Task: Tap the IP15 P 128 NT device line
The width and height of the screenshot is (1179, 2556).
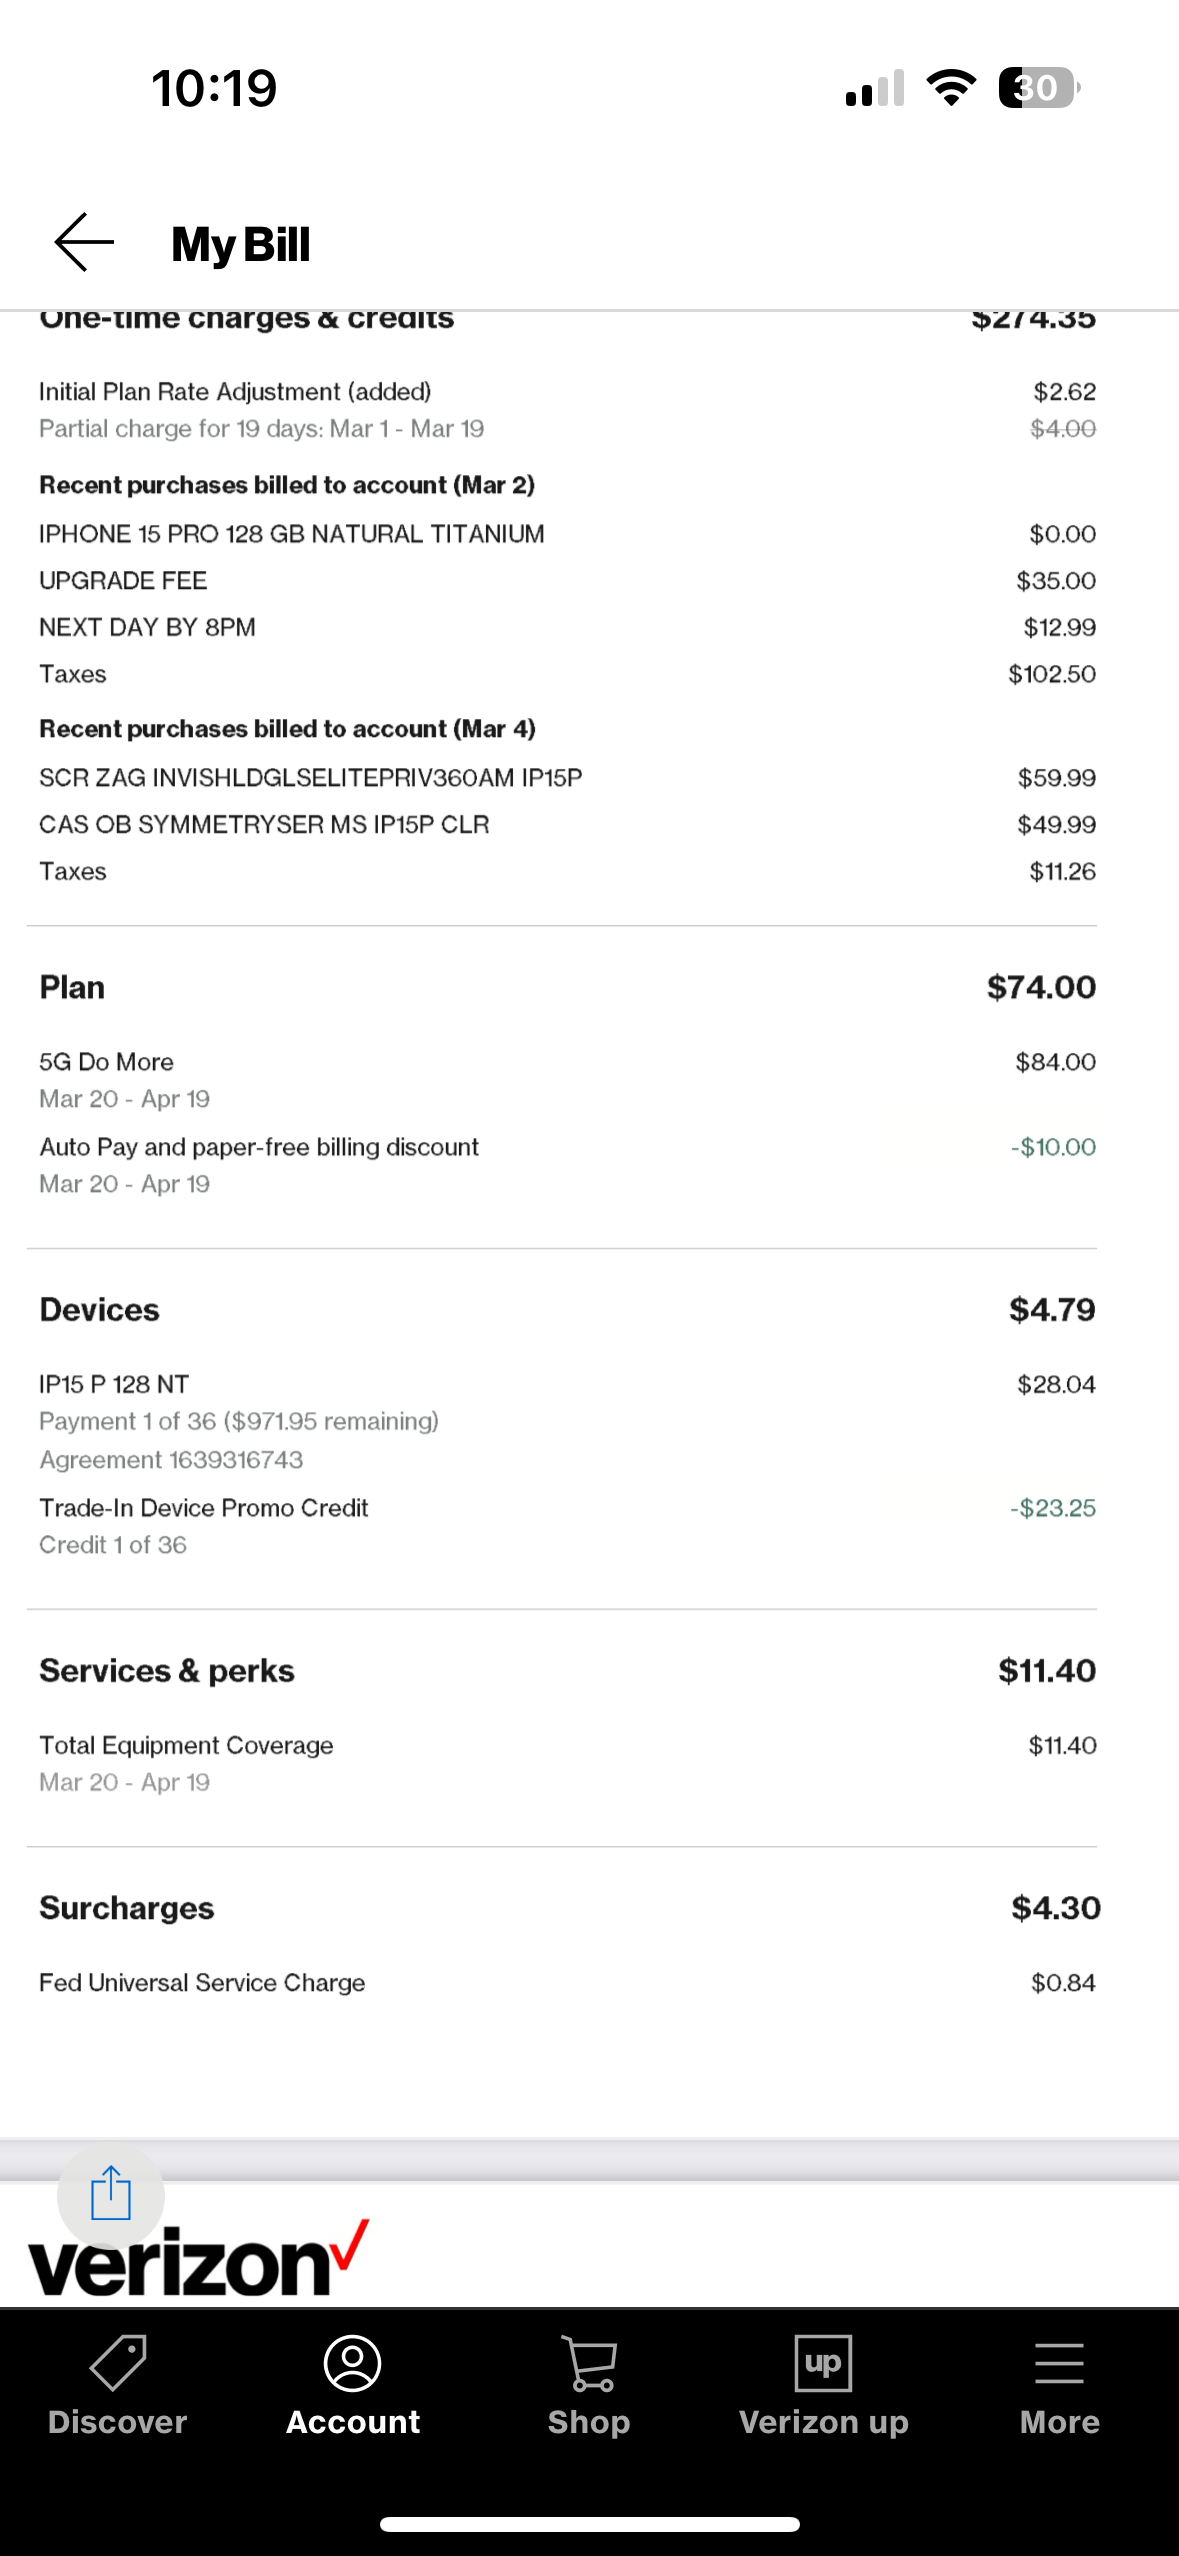Action: [x=114, y=1384]
